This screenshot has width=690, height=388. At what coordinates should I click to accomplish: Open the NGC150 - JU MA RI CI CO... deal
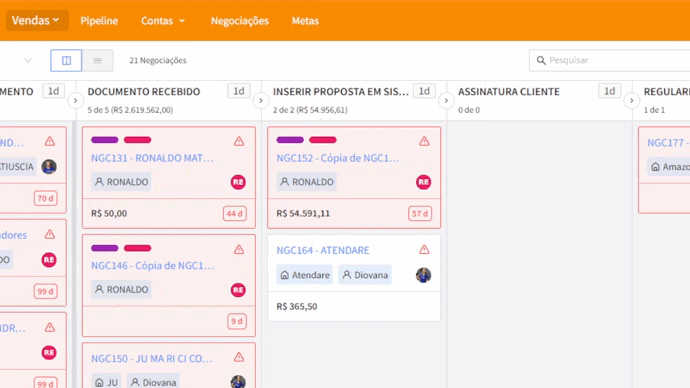click(x=152, y=359)
